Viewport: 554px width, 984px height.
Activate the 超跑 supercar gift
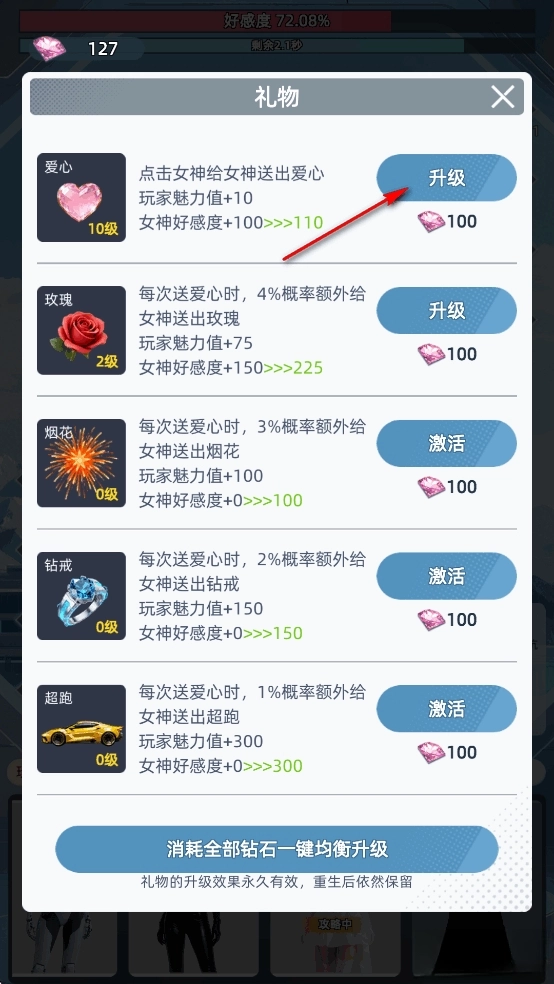pos(447,709)
